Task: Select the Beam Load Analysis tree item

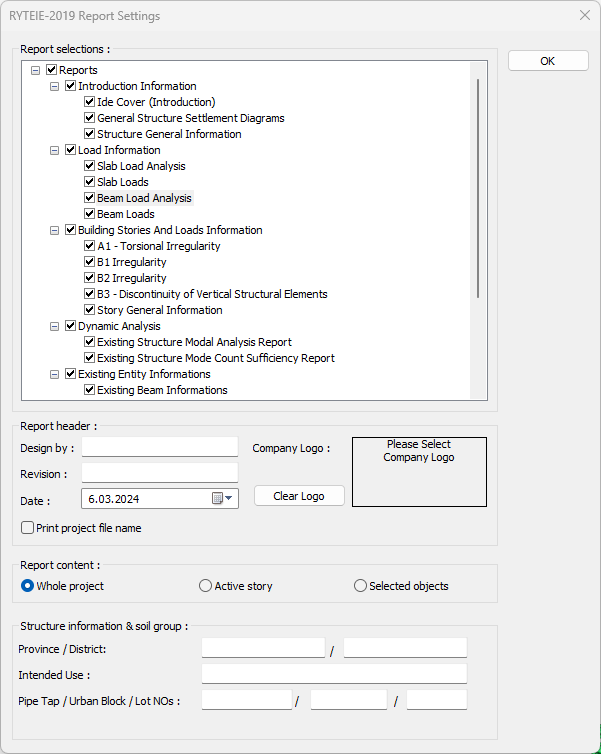Action: click(144, 198)
